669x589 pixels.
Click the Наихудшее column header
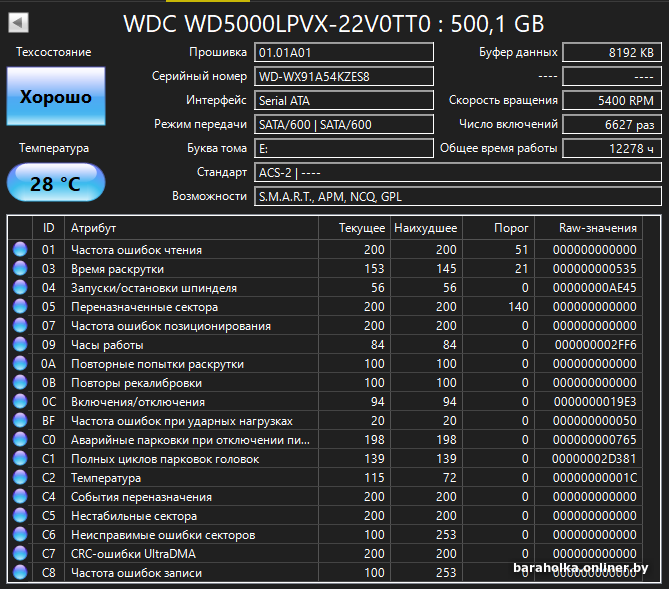coord(427,228)
